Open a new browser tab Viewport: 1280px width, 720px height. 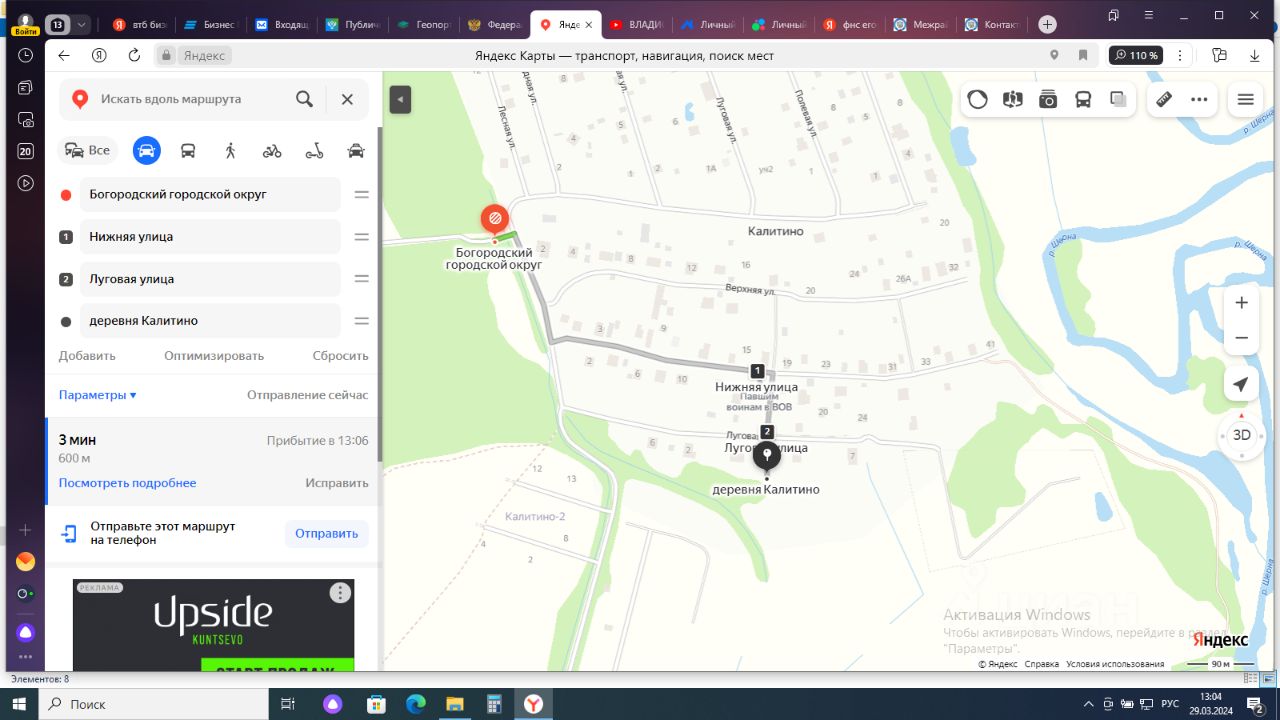(x=1047, y=24)
